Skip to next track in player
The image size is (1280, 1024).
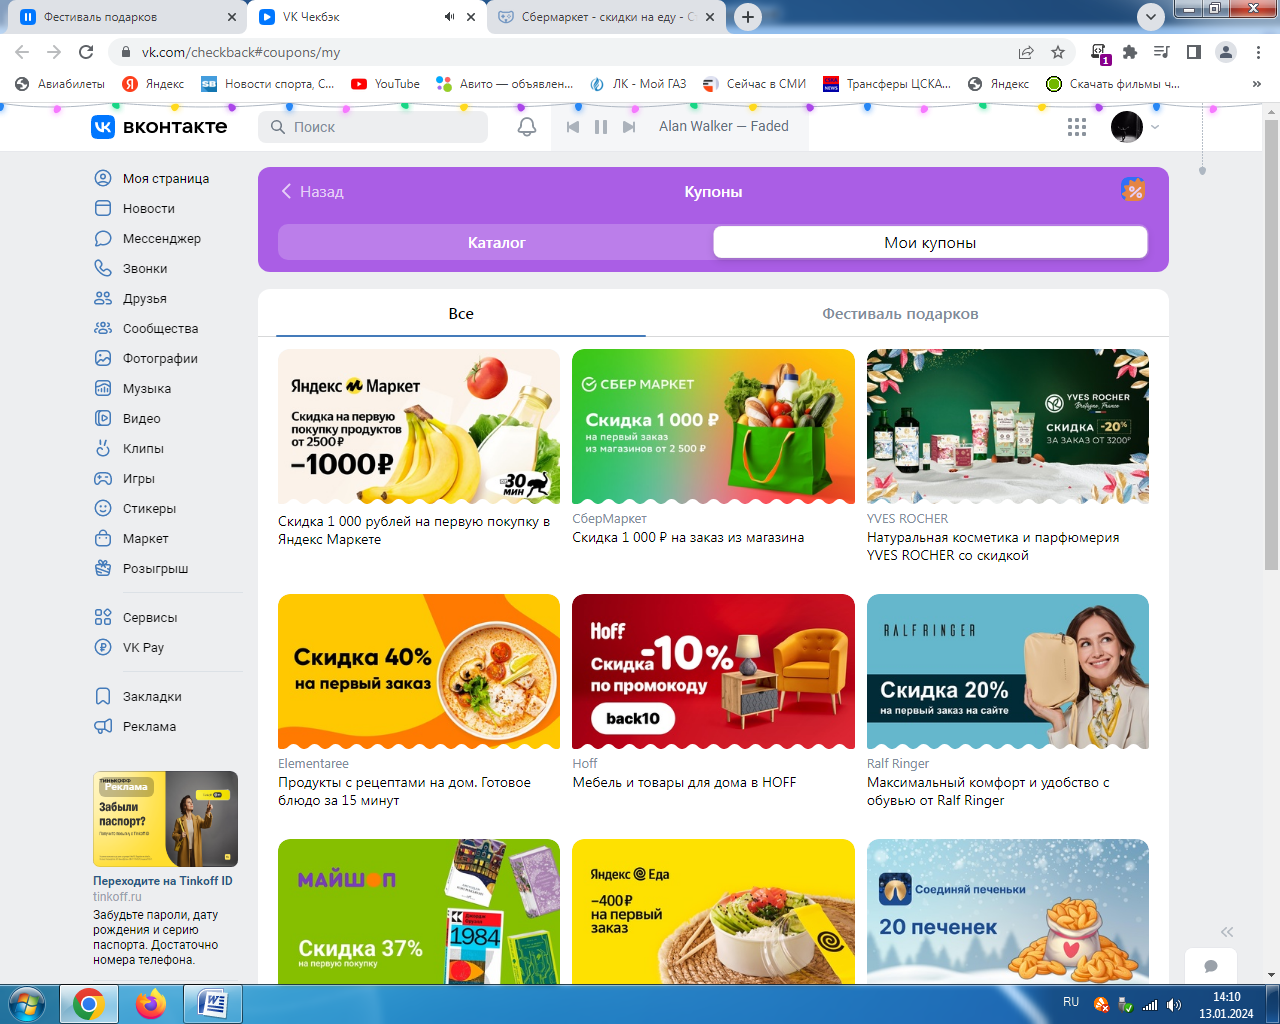pyautogui.click(x=629, y=127)
